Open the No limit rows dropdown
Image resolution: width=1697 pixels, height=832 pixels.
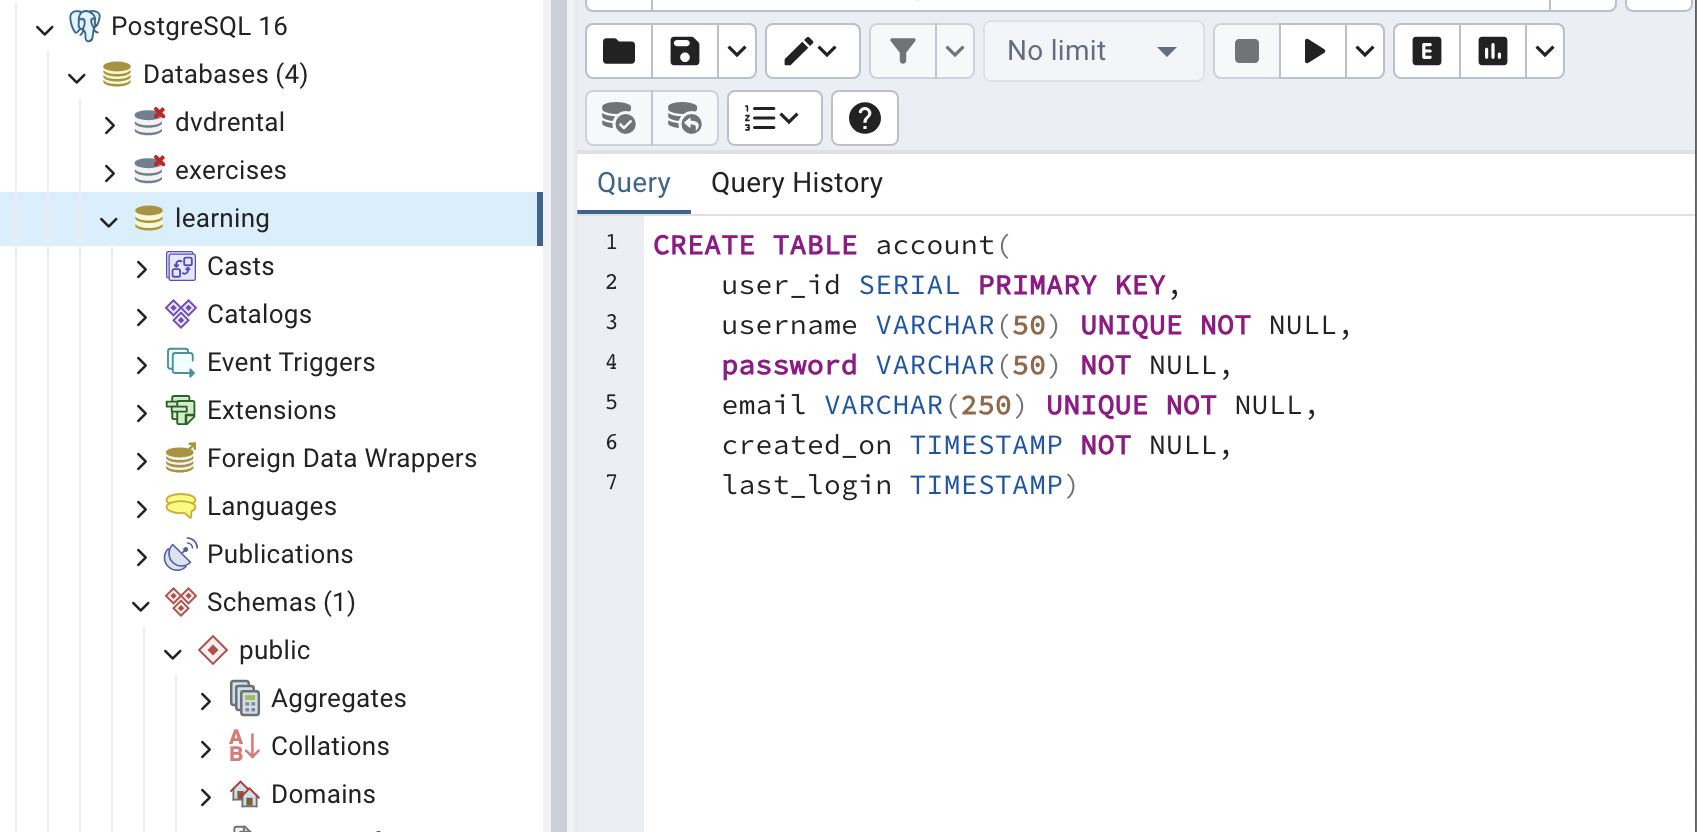[x=1093, y=51]
